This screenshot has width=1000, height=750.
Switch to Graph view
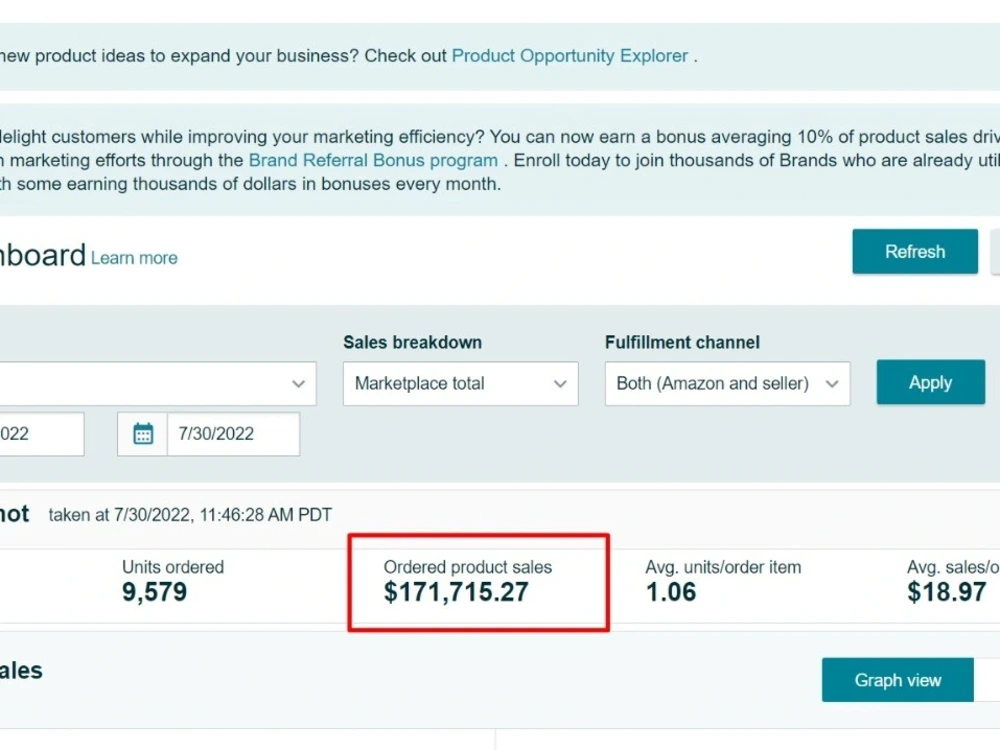click(897, 680)
